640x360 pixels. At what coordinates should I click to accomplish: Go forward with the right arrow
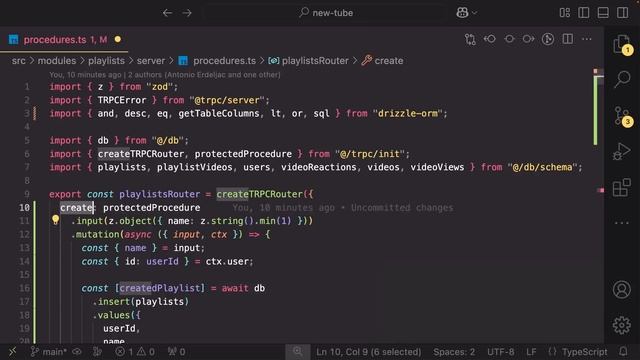(x=187, y=13)
